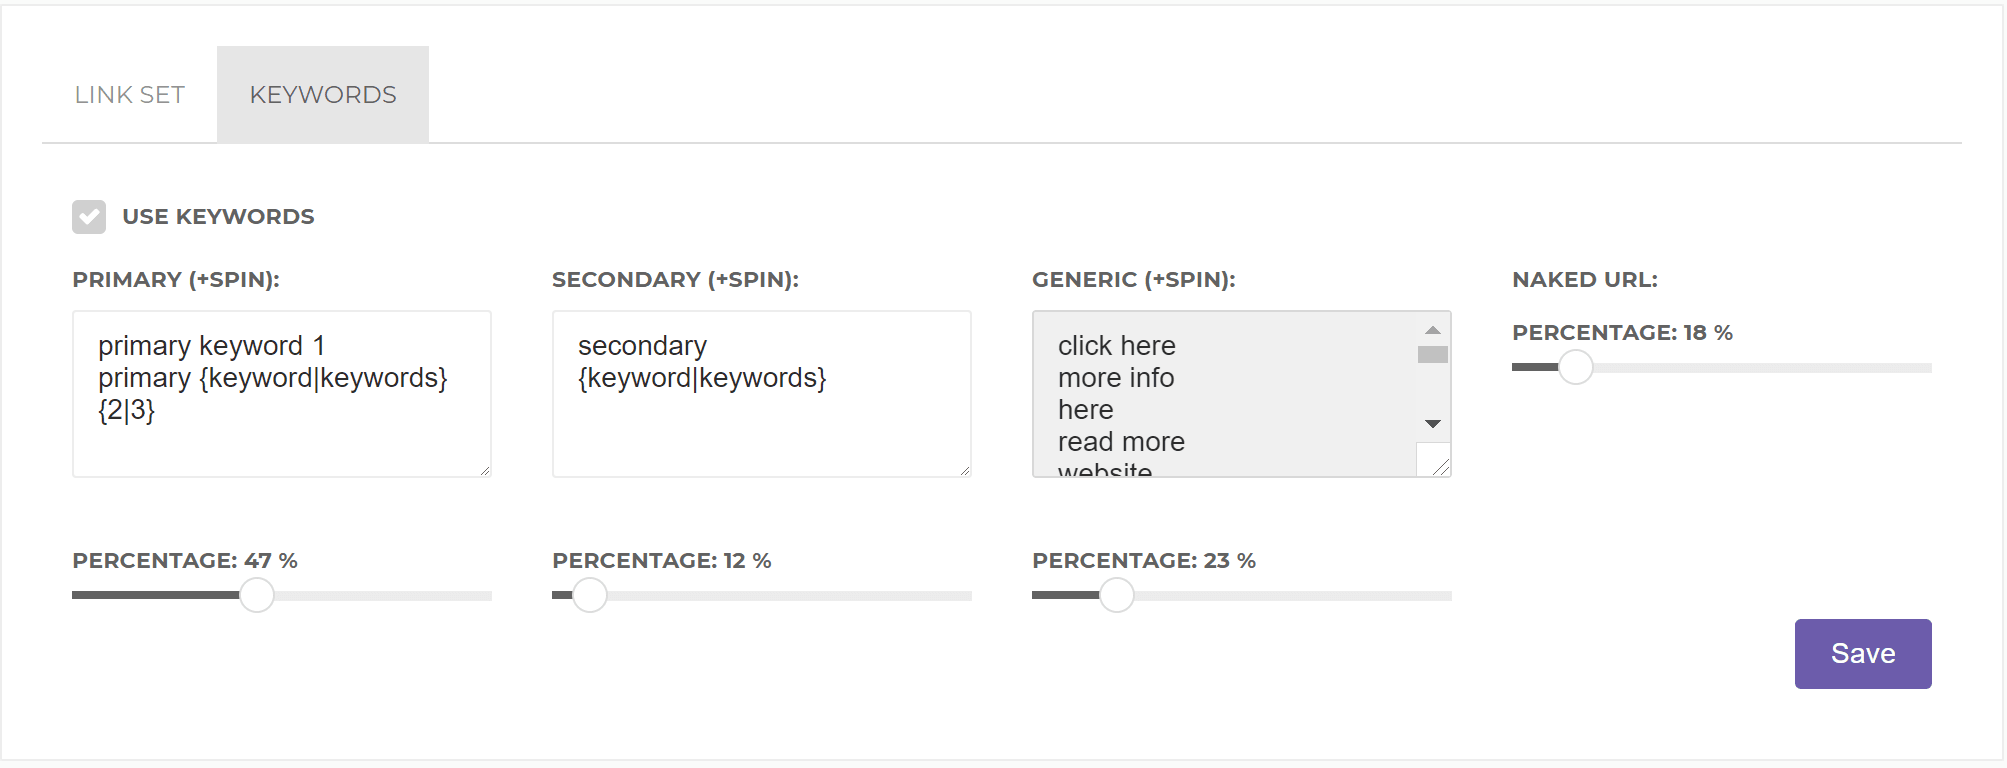Click the Generic textarea resize handle

click(x=1440, y=467)
